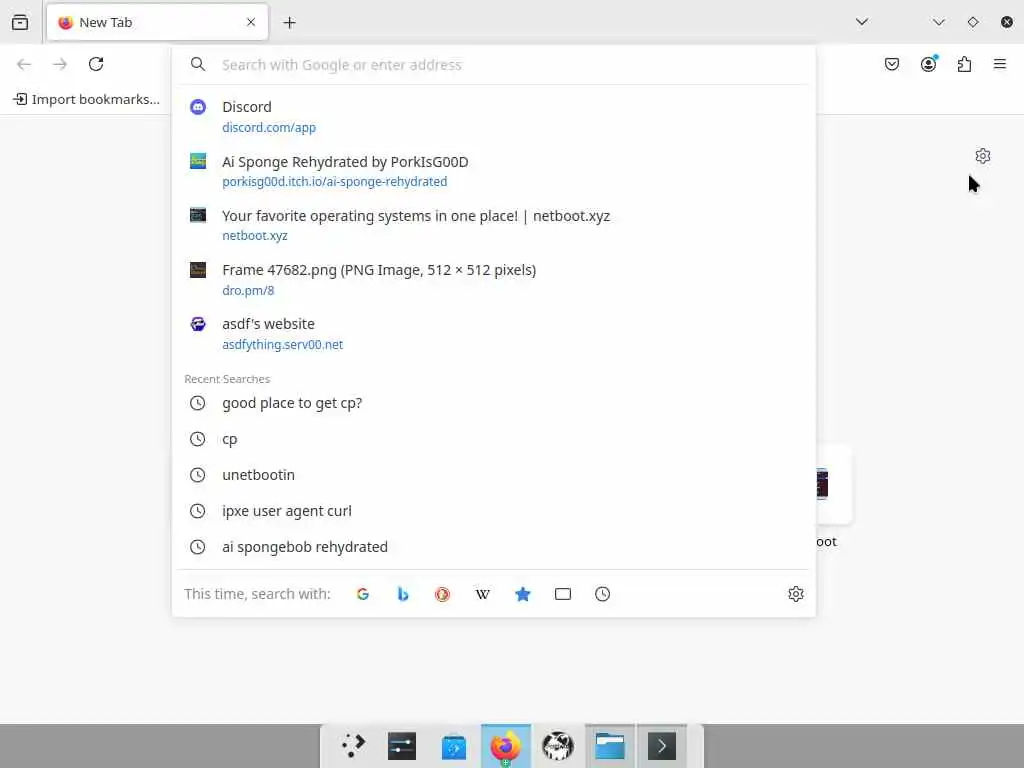Open the Discord suggestion
This screenshot has height=768, width=1024.
(x=494, y=116)
